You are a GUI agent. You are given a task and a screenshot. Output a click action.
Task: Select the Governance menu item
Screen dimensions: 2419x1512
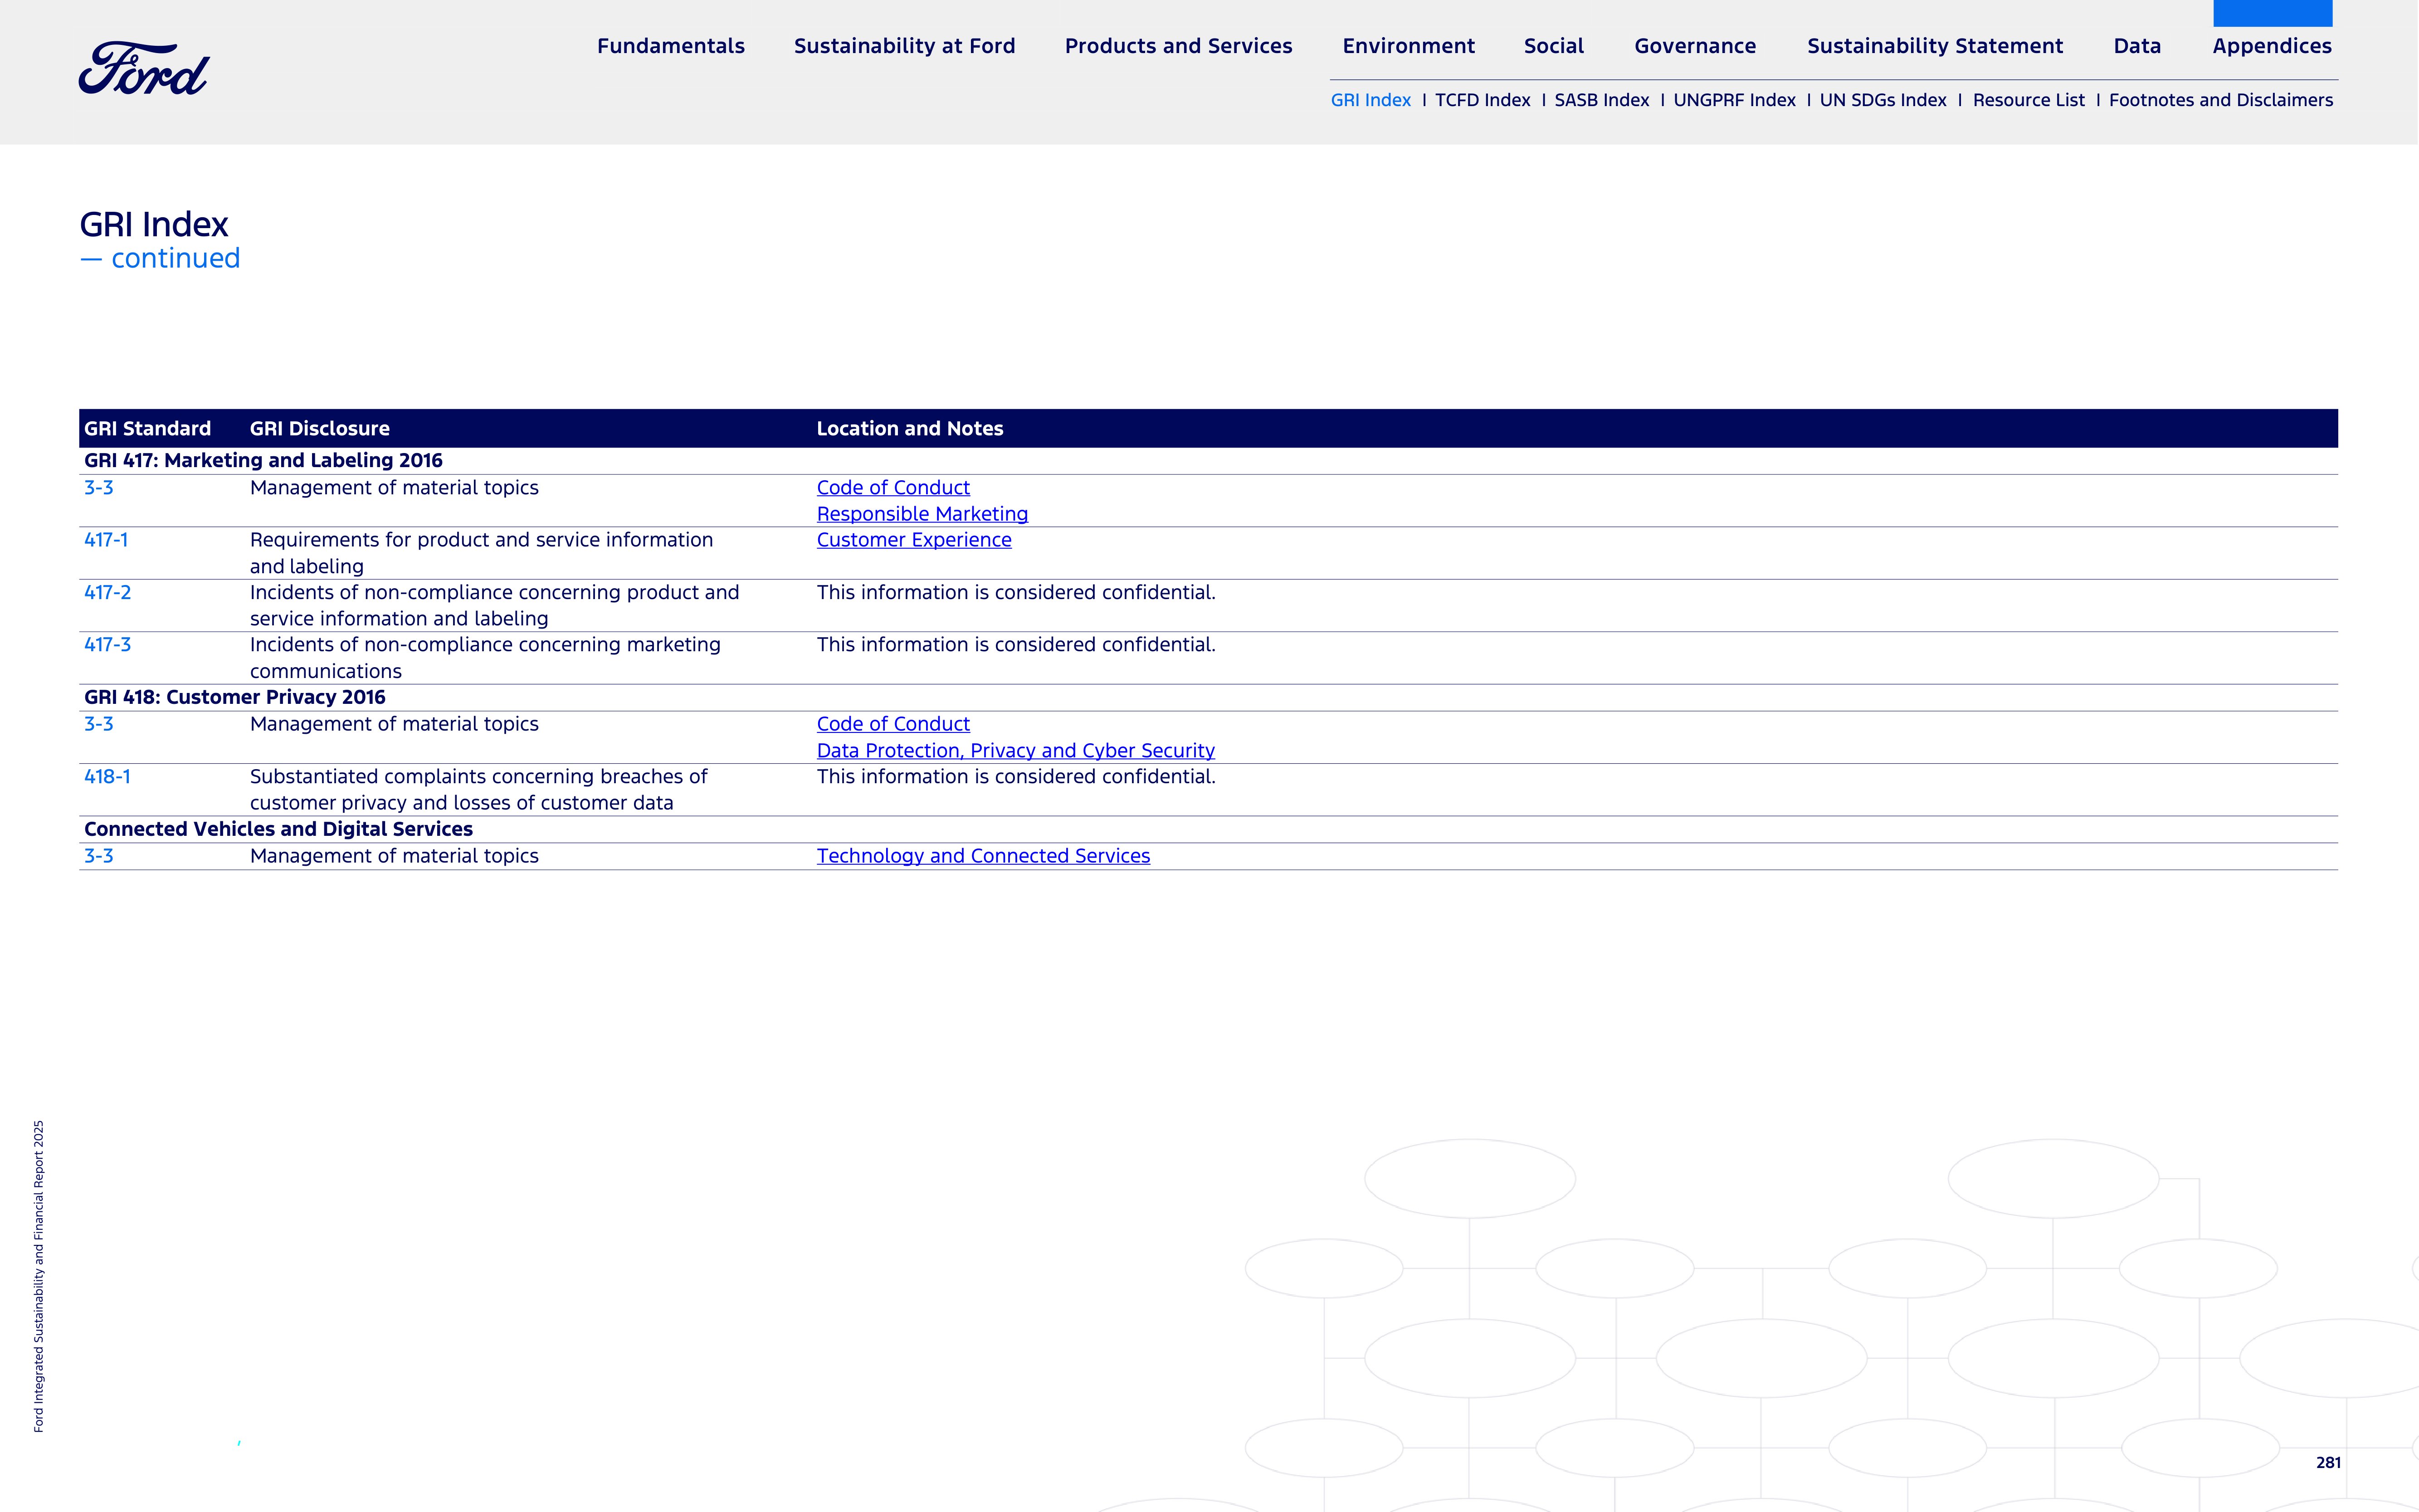pos(1695,46)
